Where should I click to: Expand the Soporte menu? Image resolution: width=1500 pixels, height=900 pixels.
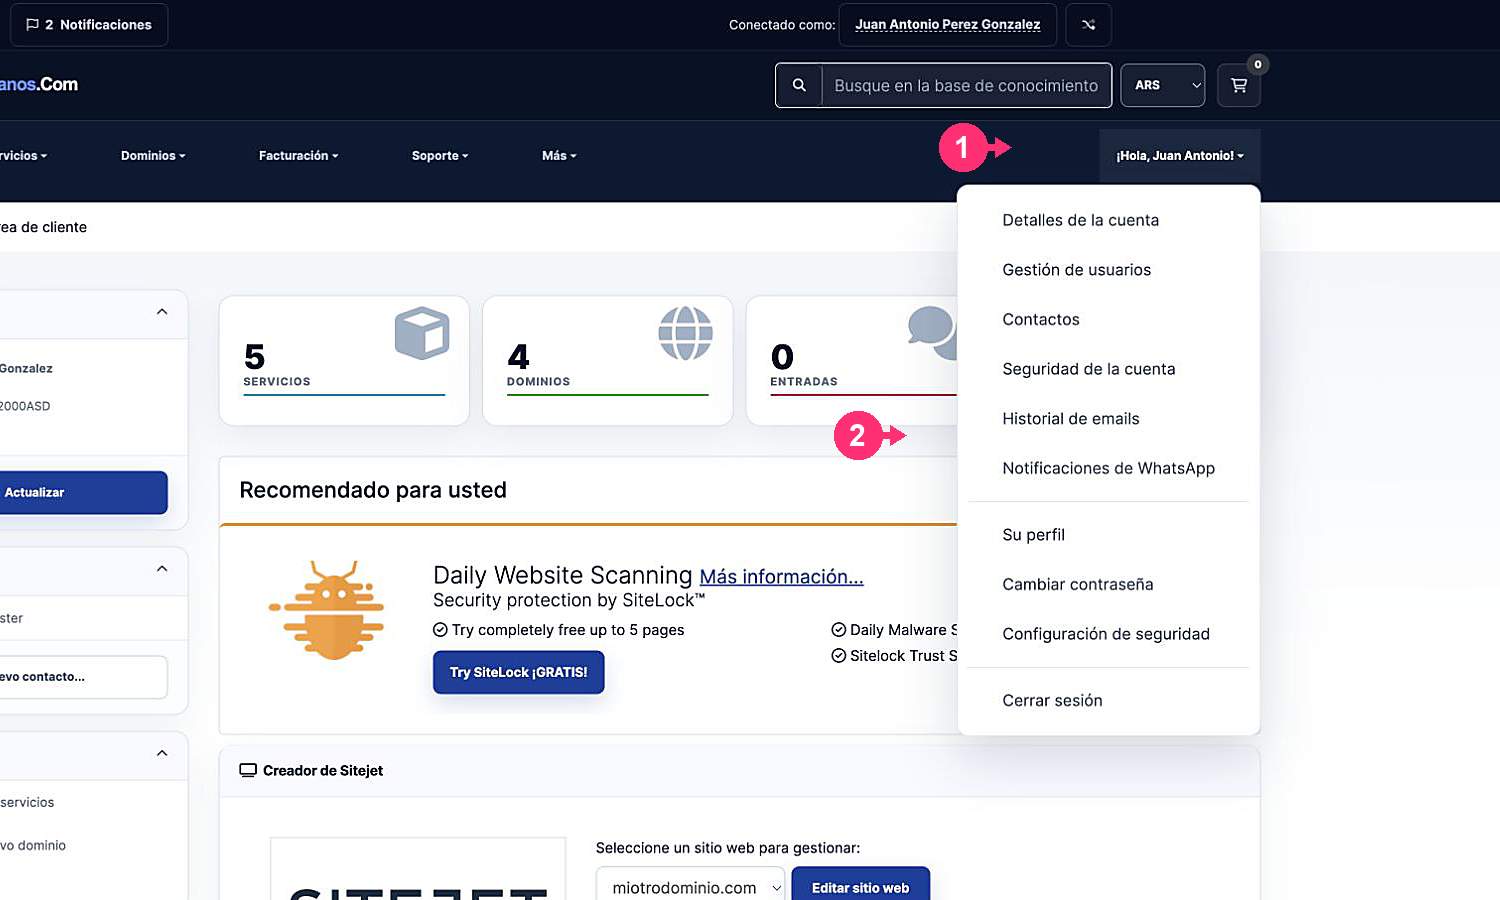440,156
